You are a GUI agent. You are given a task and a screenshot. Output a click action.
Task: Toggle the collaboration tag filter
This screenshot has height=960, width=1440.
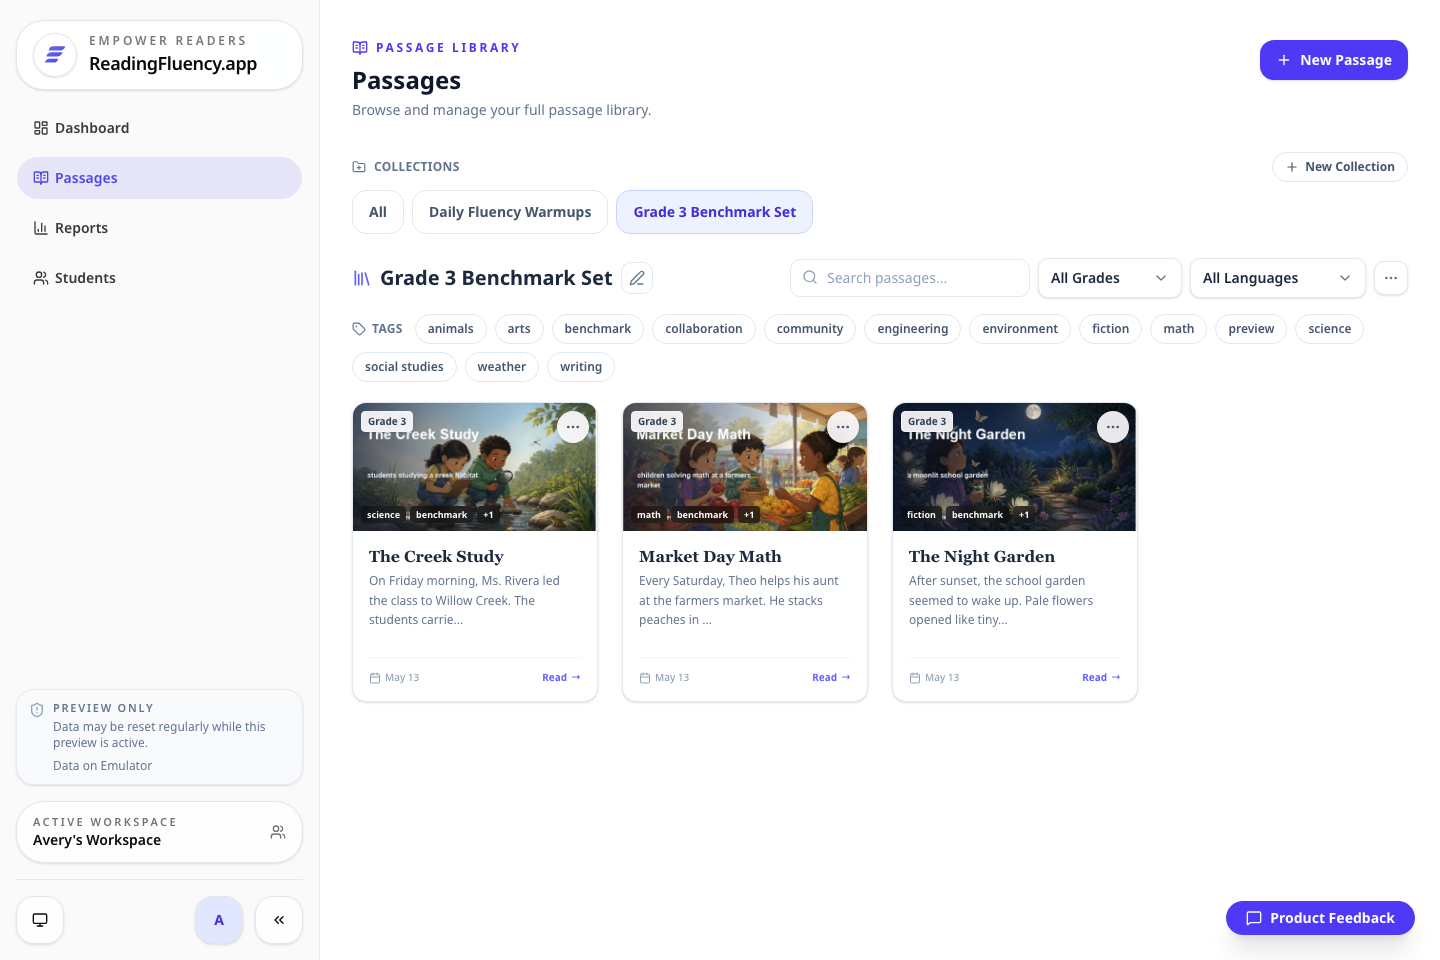click(704, 329)
